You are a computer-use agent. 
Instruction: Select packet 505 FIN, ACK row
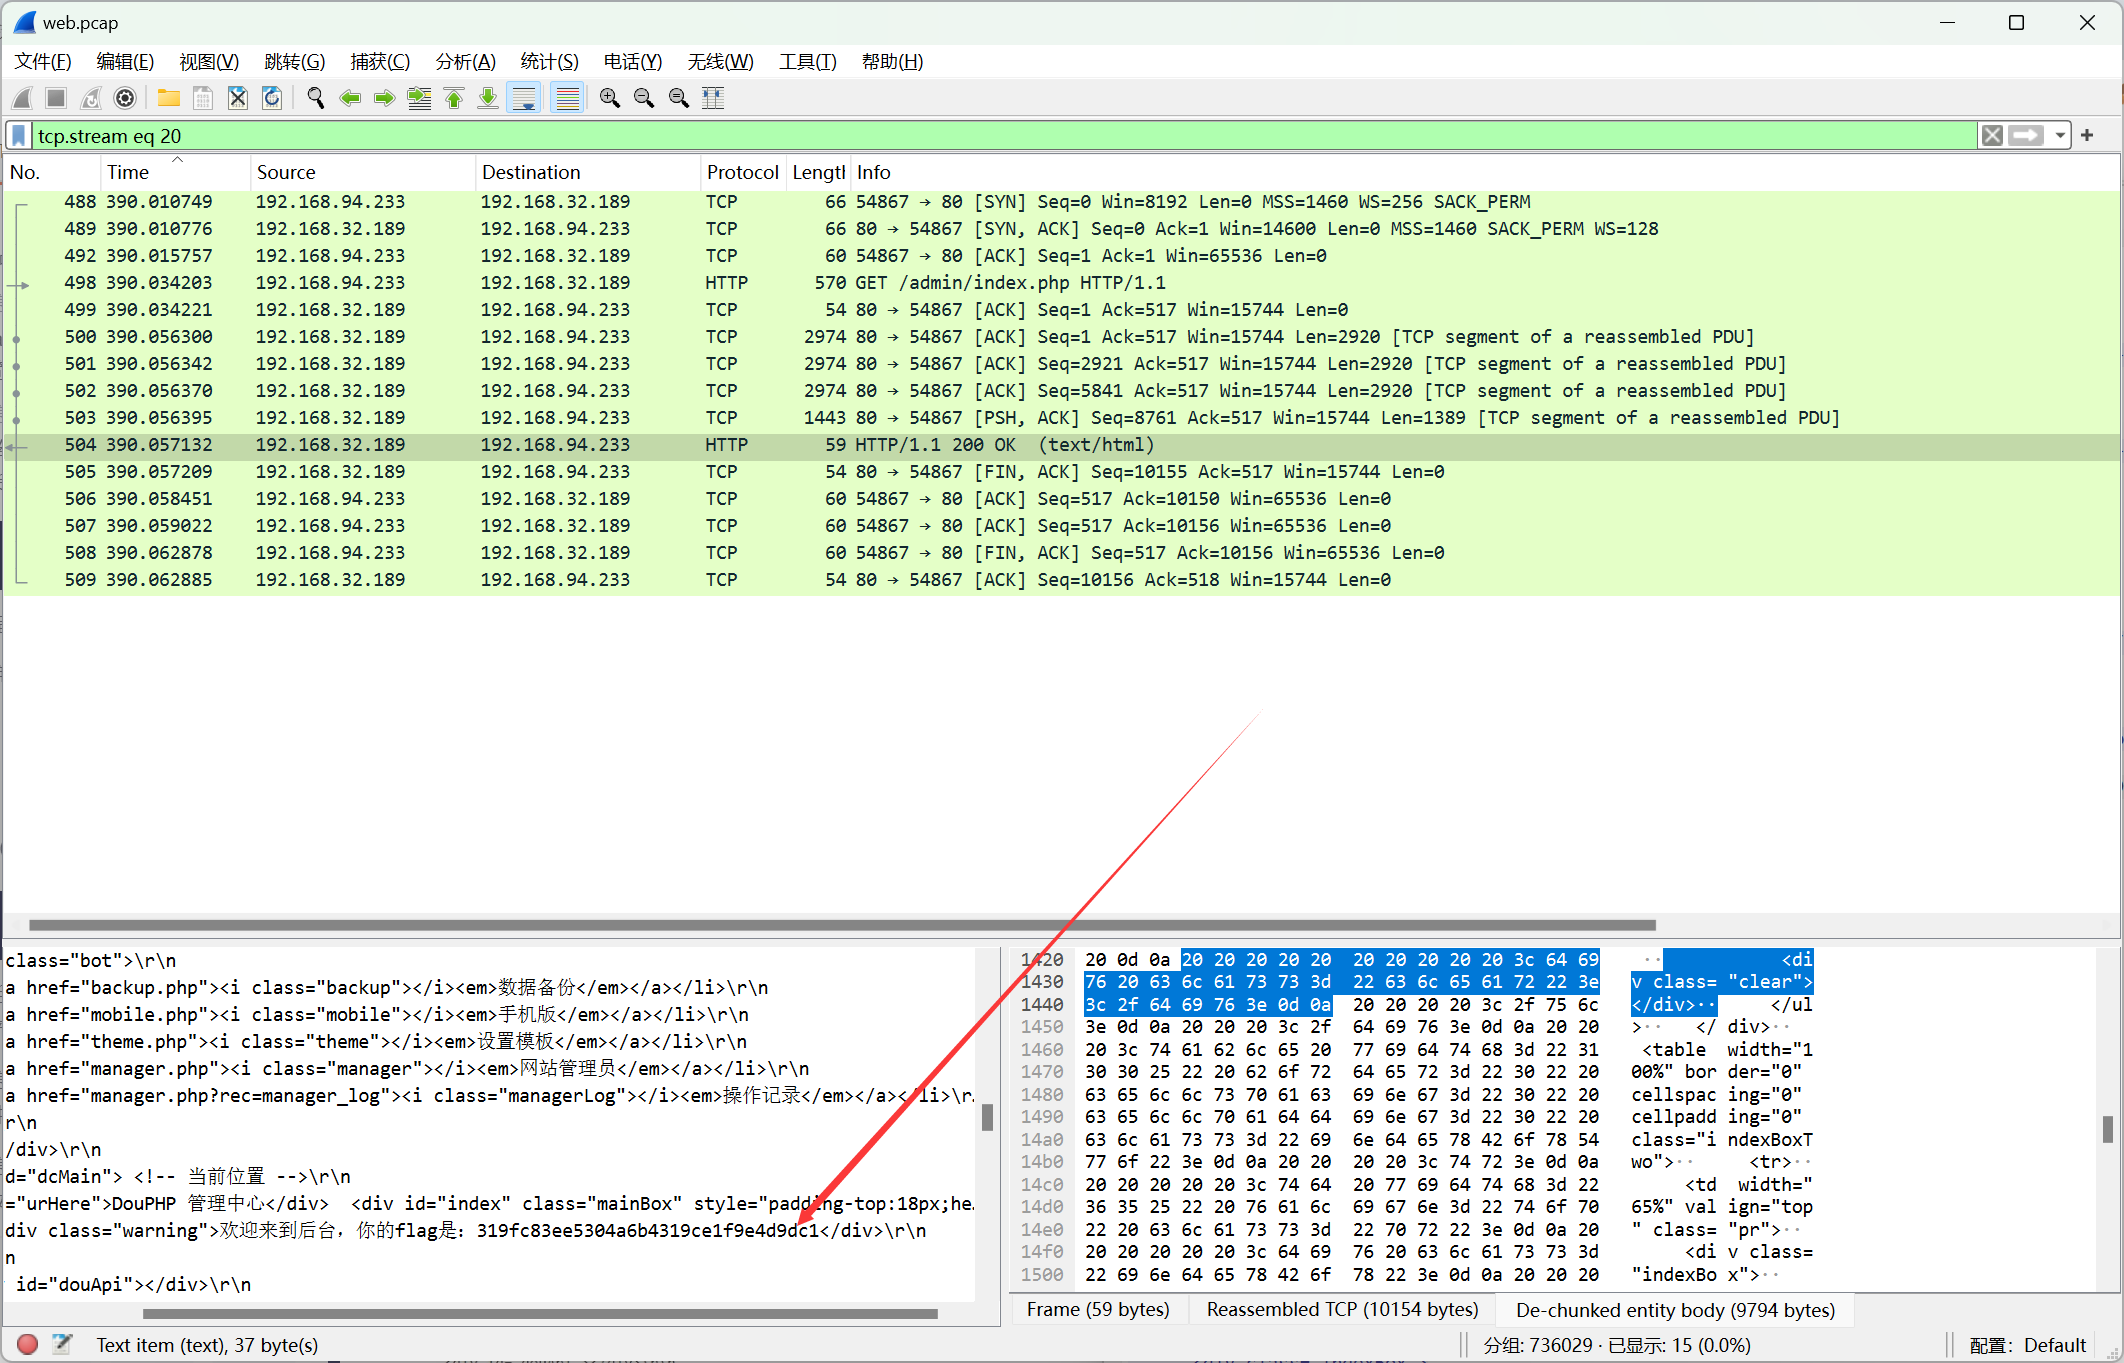coord(1060,472)
